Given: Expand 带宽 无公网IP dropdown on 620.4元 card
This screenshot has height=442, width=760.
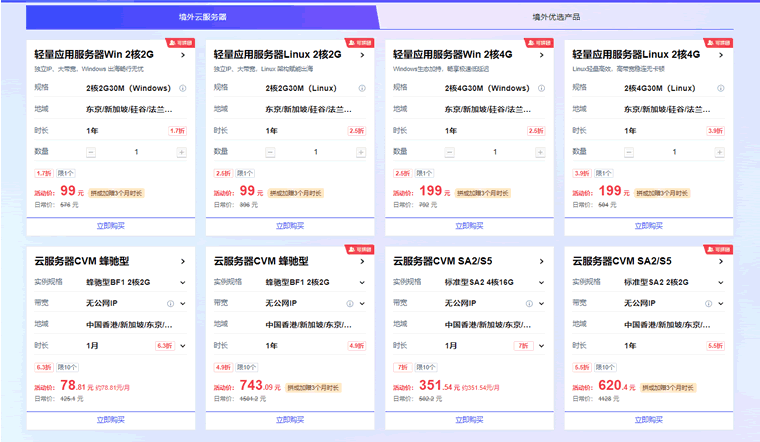Looking at the screenshot, I should 721,304.
